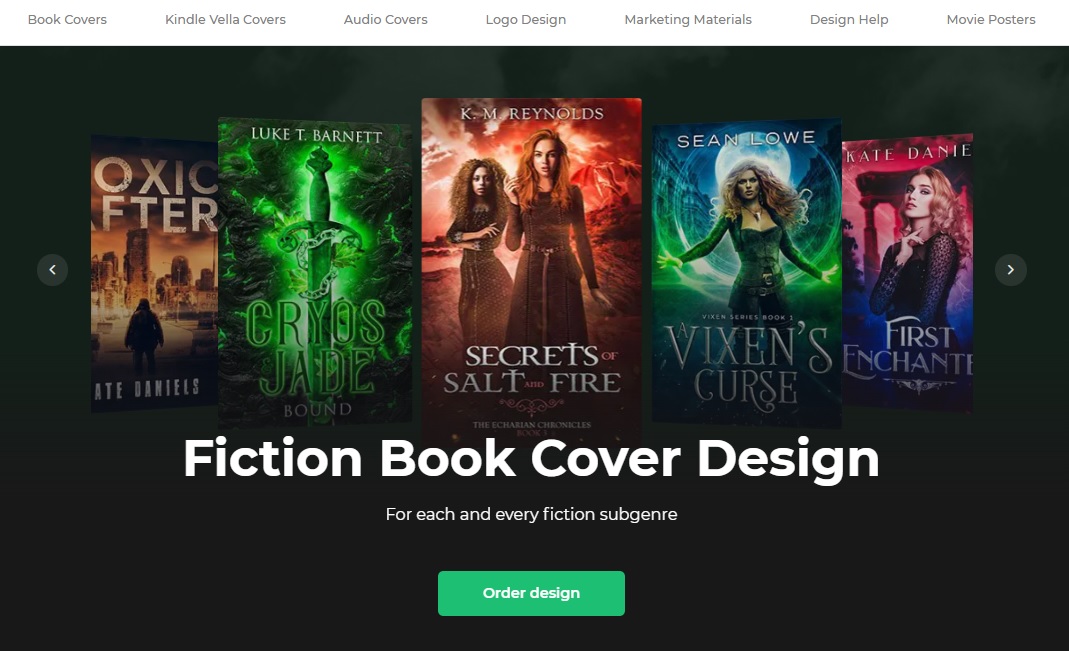Viewport: 1069px width, 651px height.
Task: Go to the Design Help page
Action: [848, 19]
